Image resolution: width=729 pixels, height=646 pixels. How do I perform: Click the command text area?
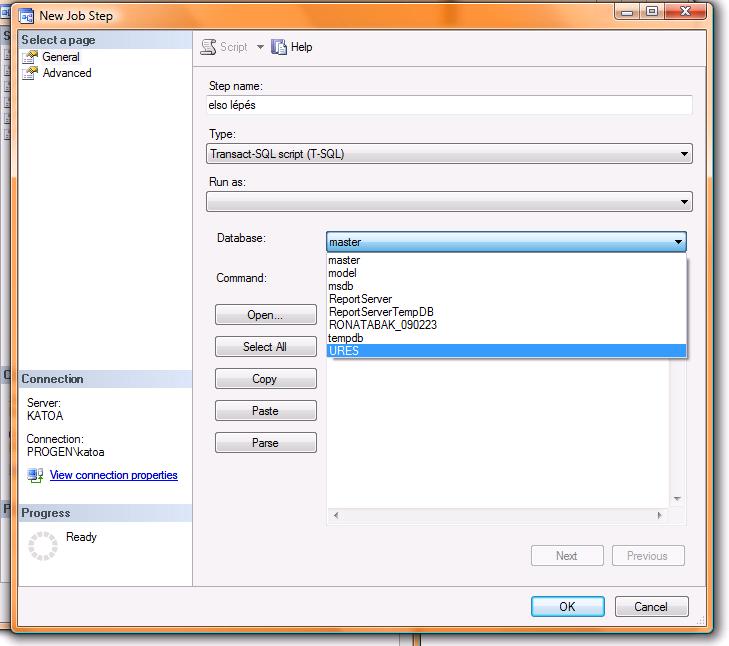click(498, 433)
